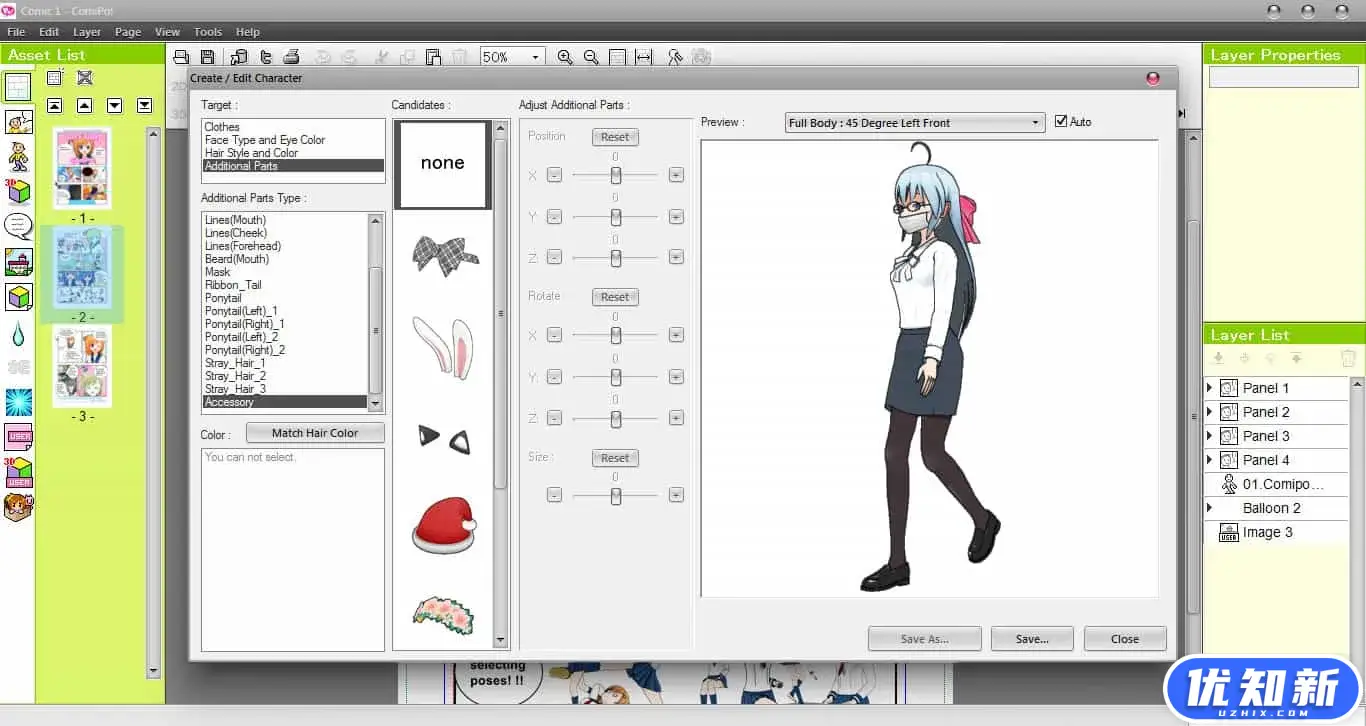Uncheck the Auto preview checkbox
Screen dimensions: 1366x726
click(1061, 122)
